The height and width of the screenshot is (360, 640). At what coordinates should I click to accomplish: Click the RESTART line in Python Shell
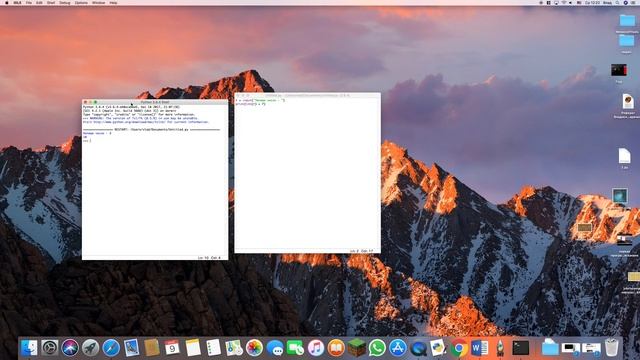(151, 129)
